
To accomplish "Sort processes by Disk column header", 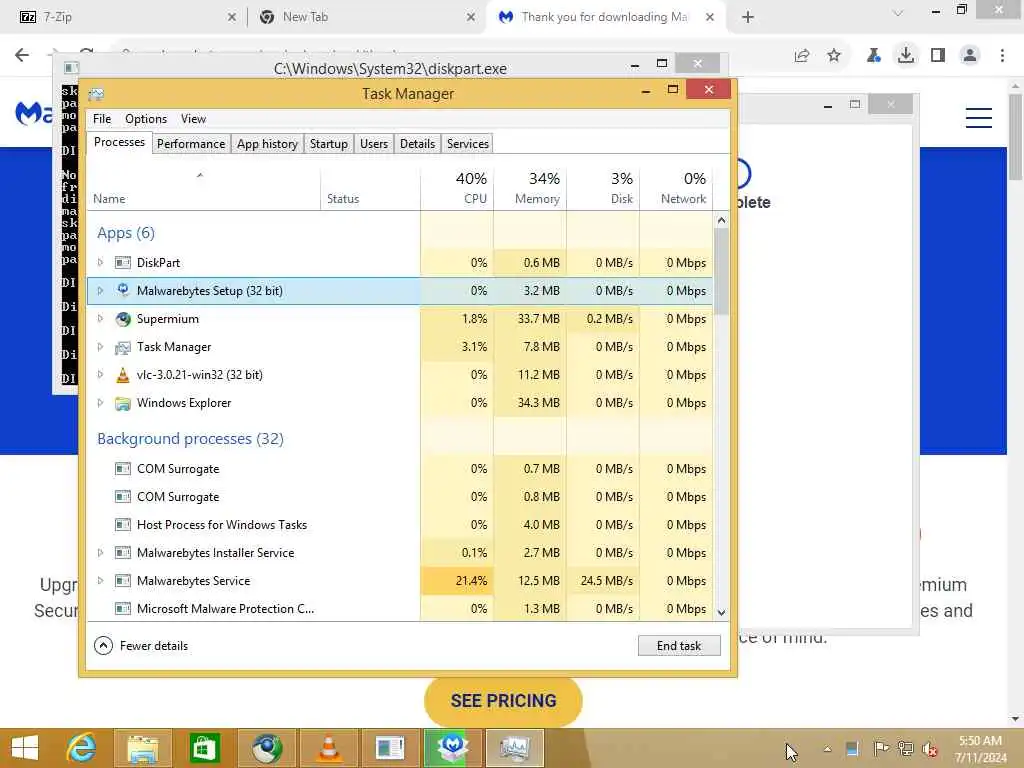I will coord(603,187).
